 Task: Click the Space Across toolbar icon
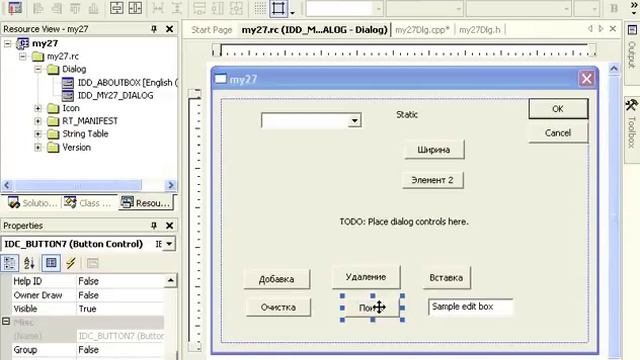[x=158, y=8]
